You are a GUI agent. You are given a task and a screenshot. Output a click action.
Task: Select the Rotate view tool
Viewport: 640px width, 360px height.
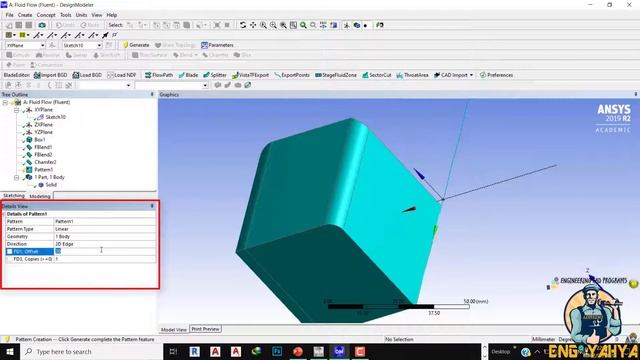click(243, 25)
